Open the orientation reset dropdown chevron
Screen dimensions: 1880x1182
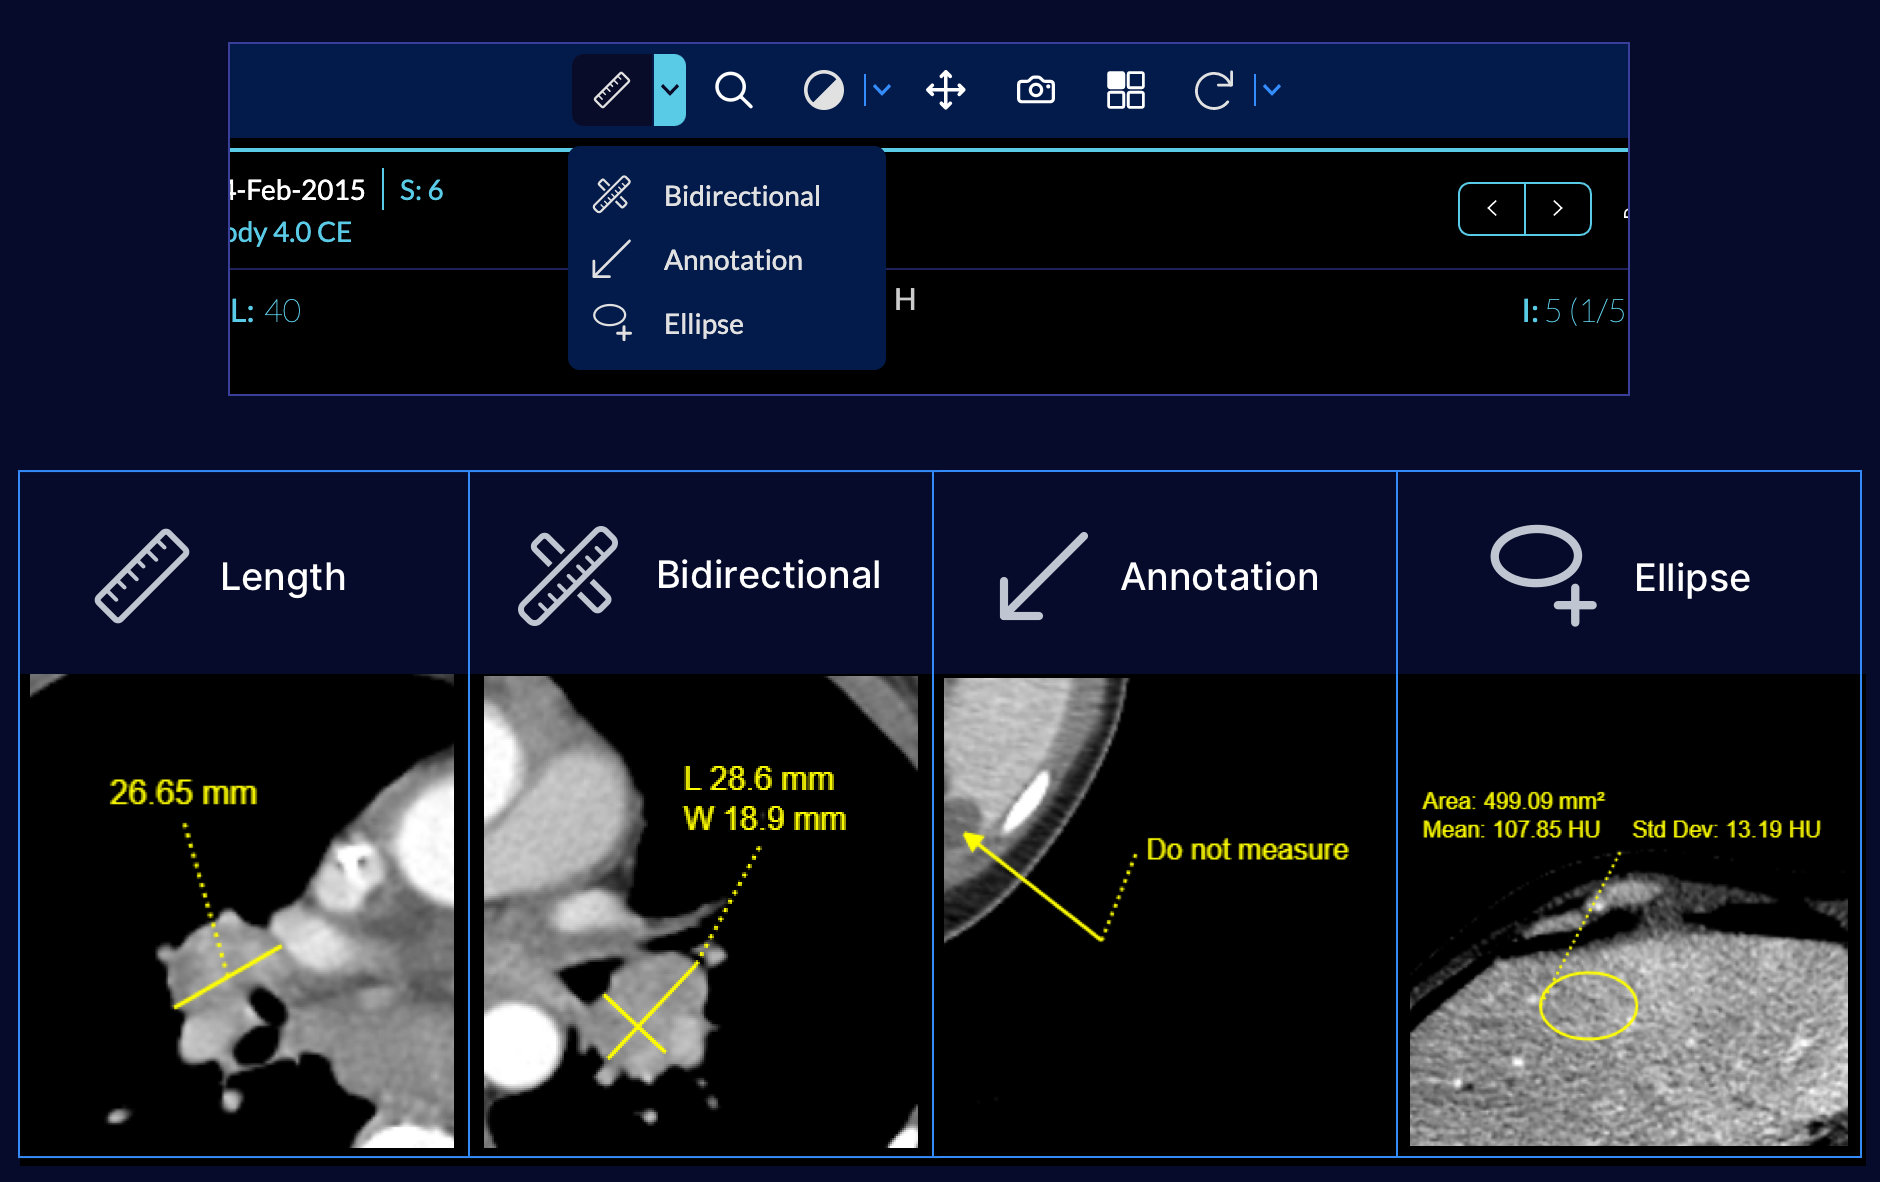point(1271,90)
